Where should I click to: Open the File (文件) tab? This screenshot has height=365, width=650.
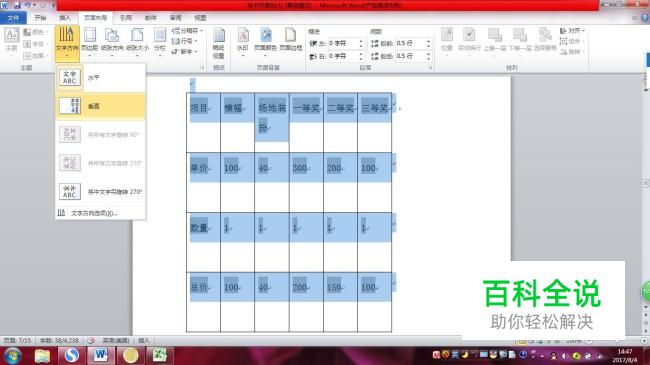point(13,18)
